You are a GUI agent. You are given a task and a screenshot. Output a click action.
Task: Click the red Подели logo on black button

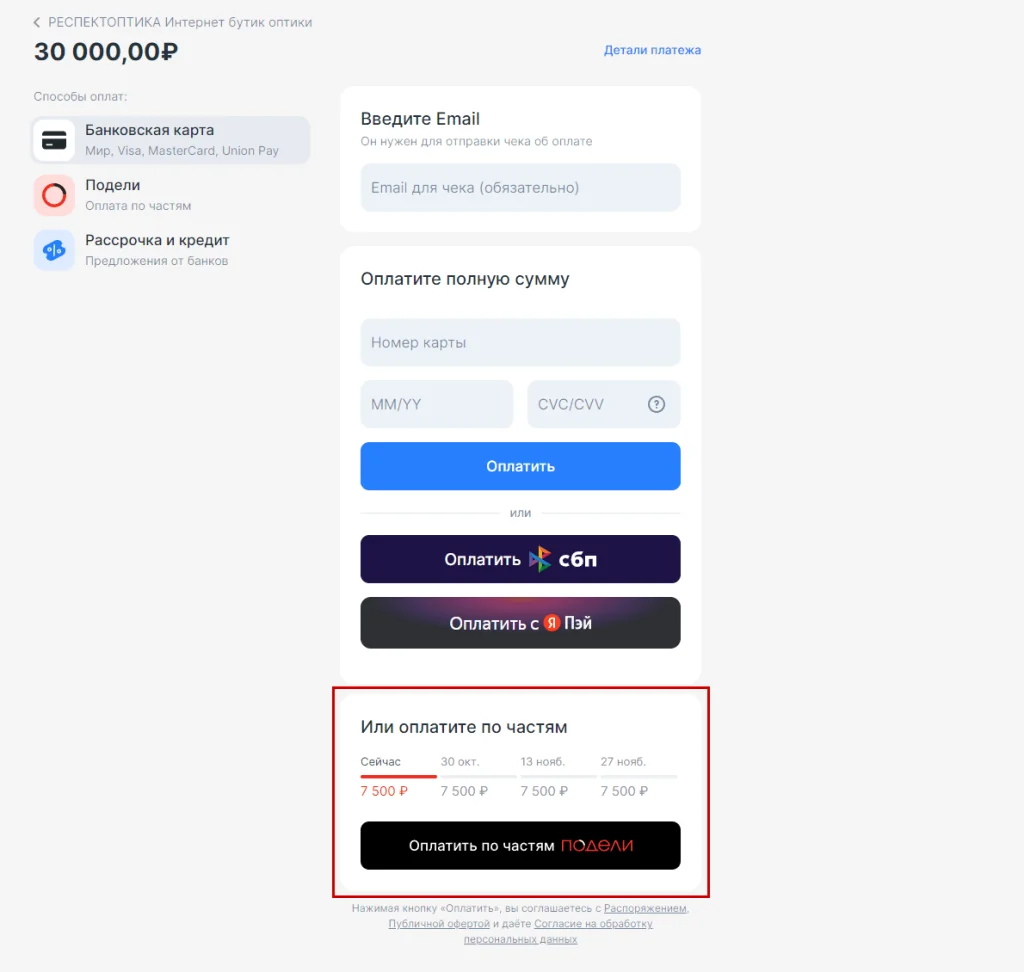click(x=597, y=845)
